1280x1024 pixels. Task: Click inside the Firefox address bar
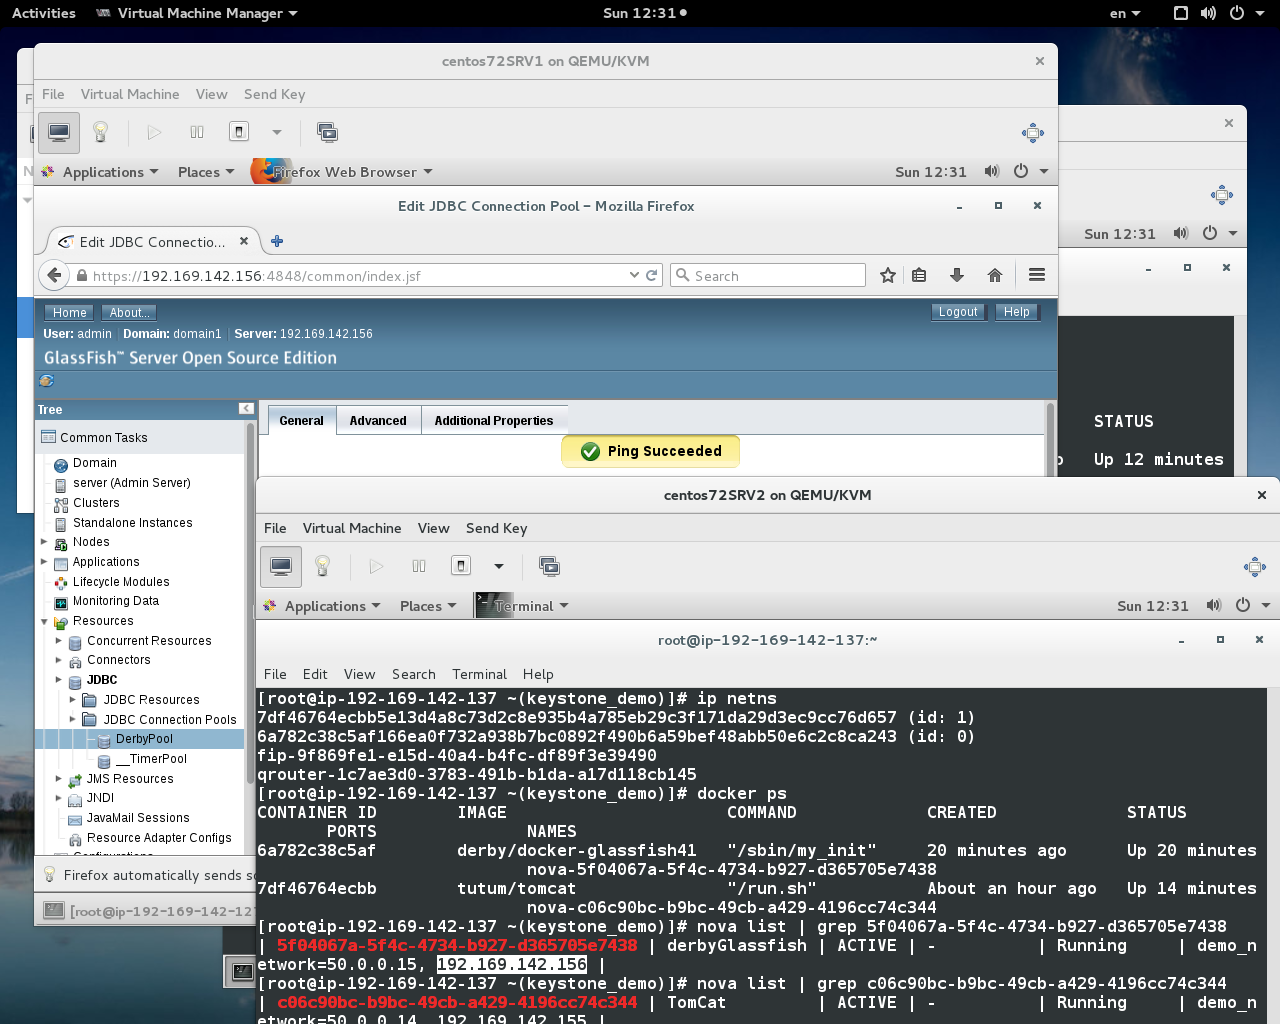click(350, 275)
